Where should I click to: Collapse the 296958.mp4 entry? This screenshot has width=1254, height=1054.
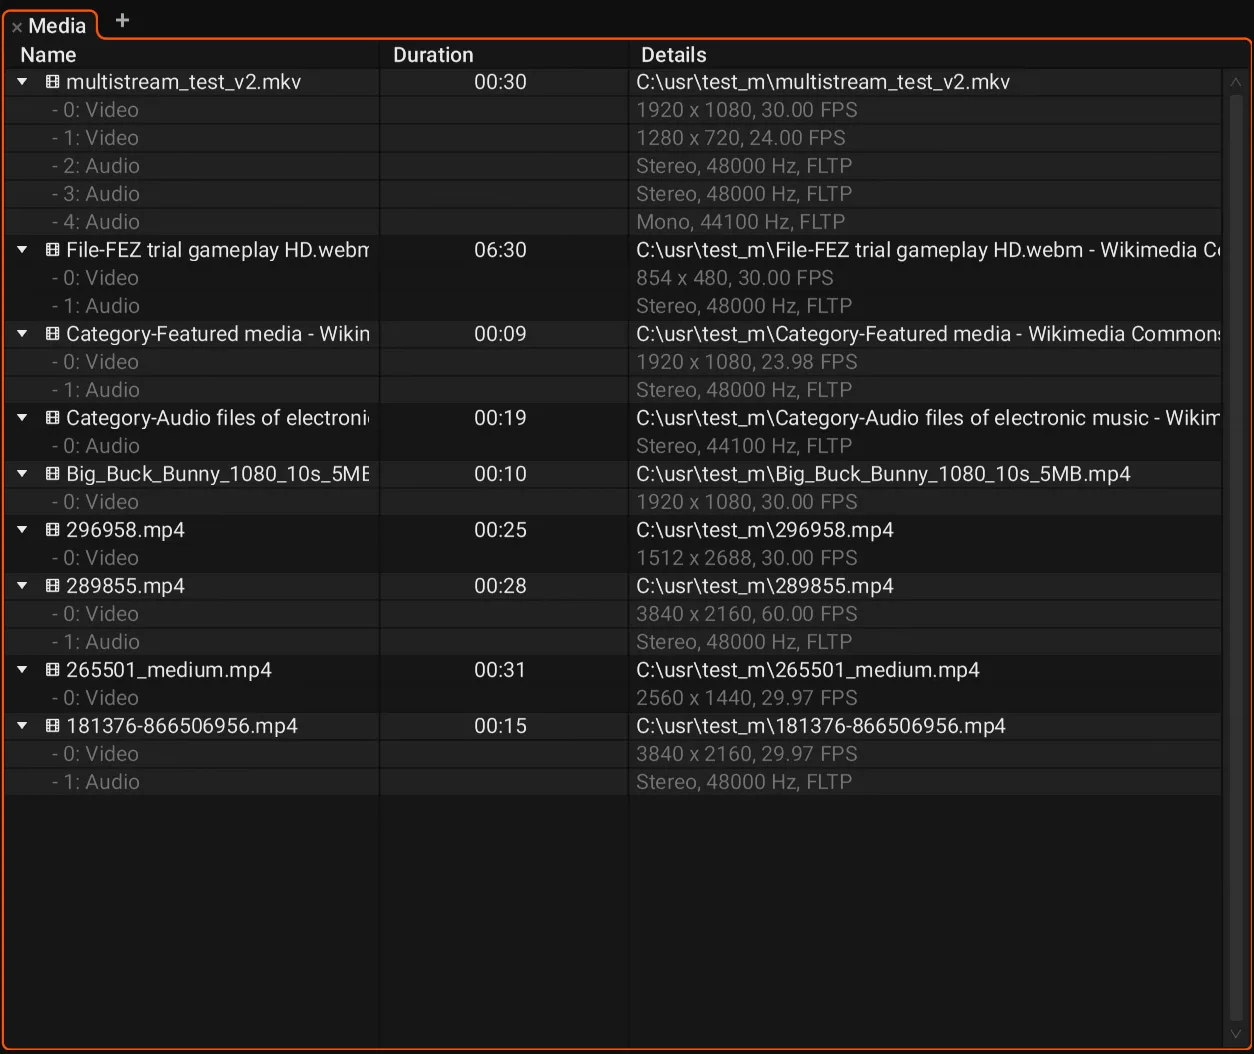pyautogui.click(x=22, y=530)
